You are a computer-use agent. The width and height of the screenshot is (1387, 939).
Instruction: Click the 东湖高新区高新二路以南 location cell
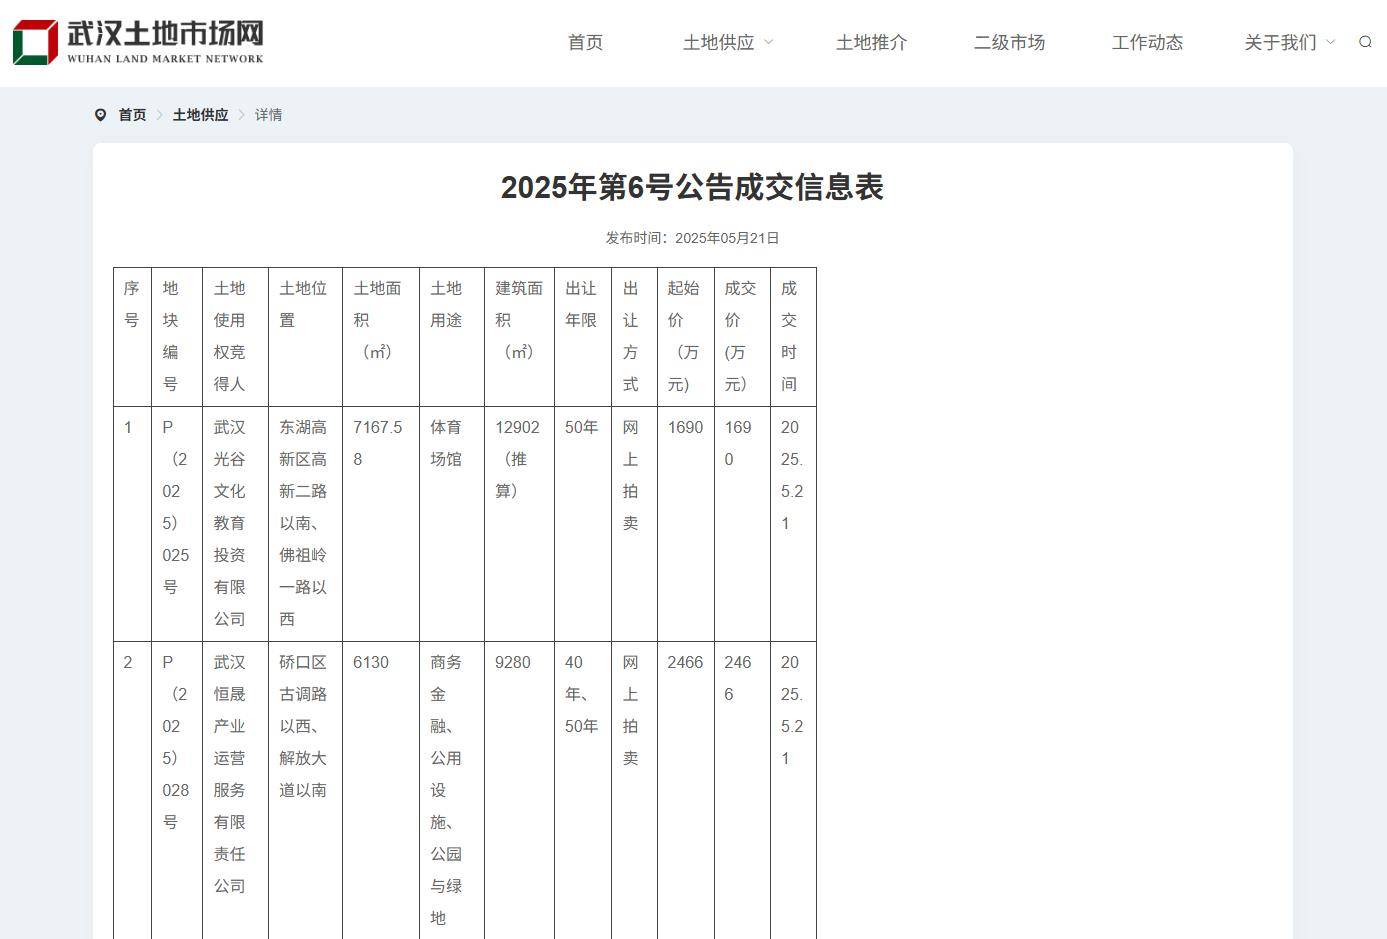tap(303, 523)
